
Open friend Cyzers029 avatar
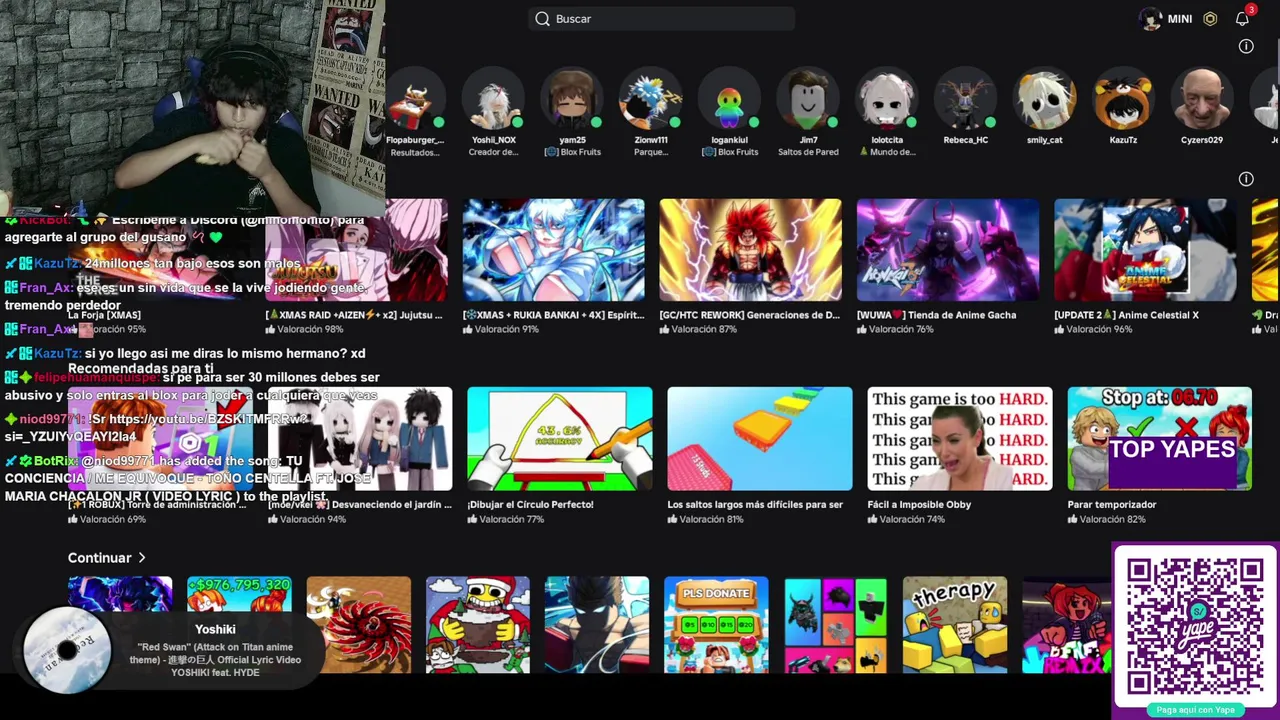[x=1201, y=99]
